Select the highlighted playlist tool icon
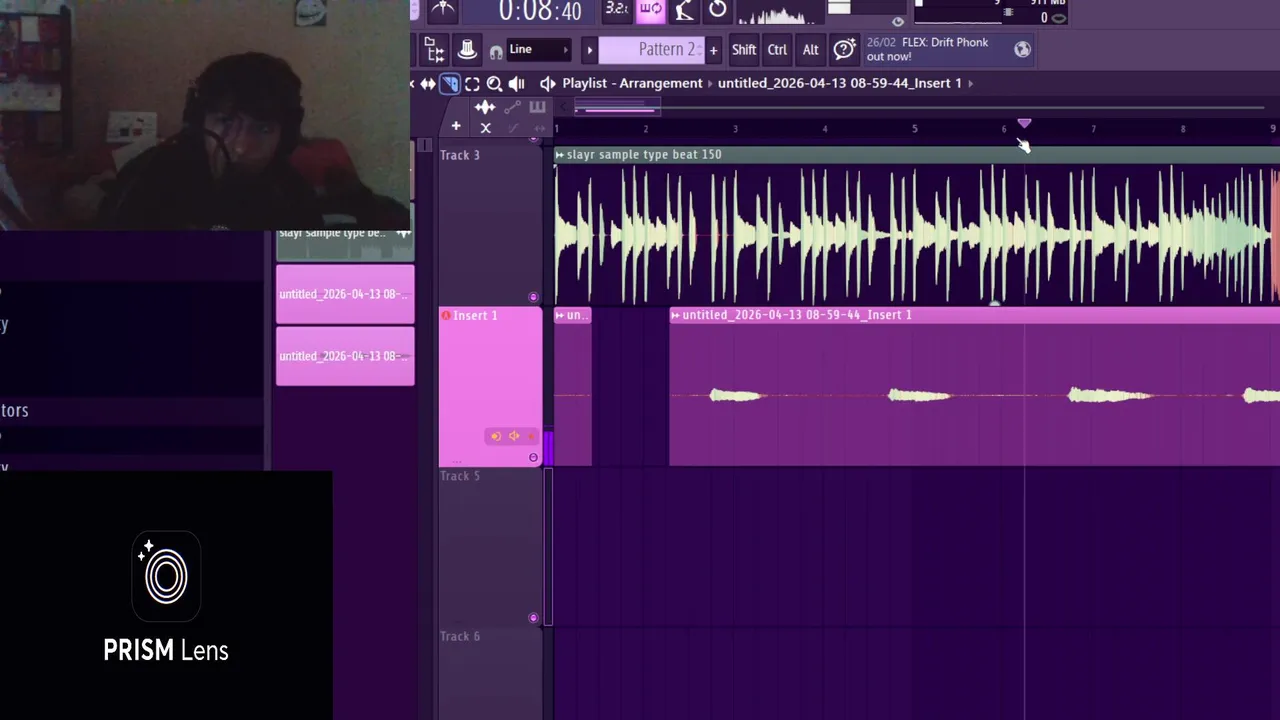 [x=450, y=84]
